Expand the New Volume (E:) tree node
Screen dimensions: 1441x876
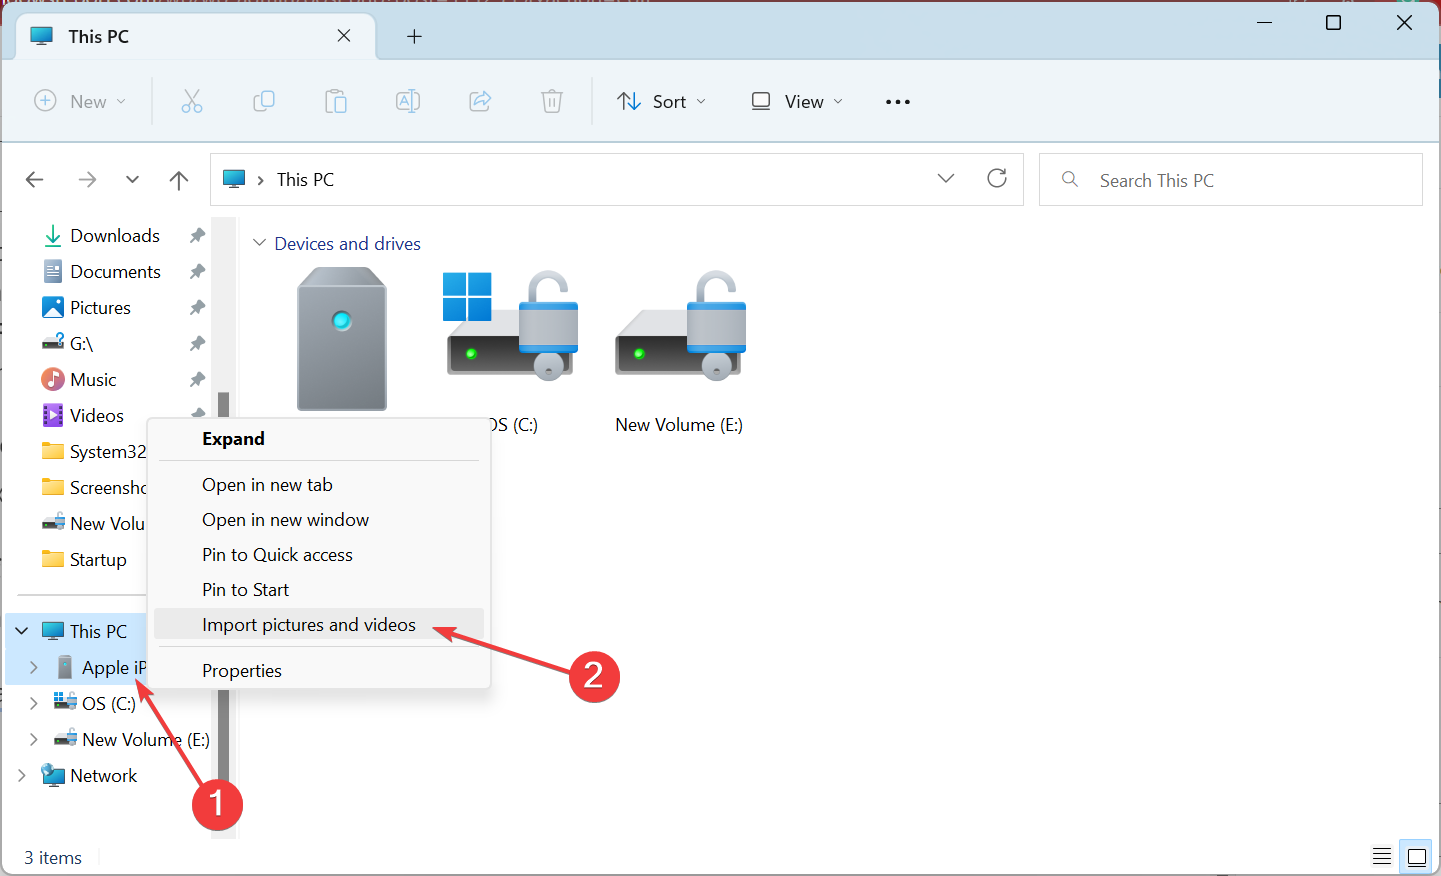(x=33, y=739)
